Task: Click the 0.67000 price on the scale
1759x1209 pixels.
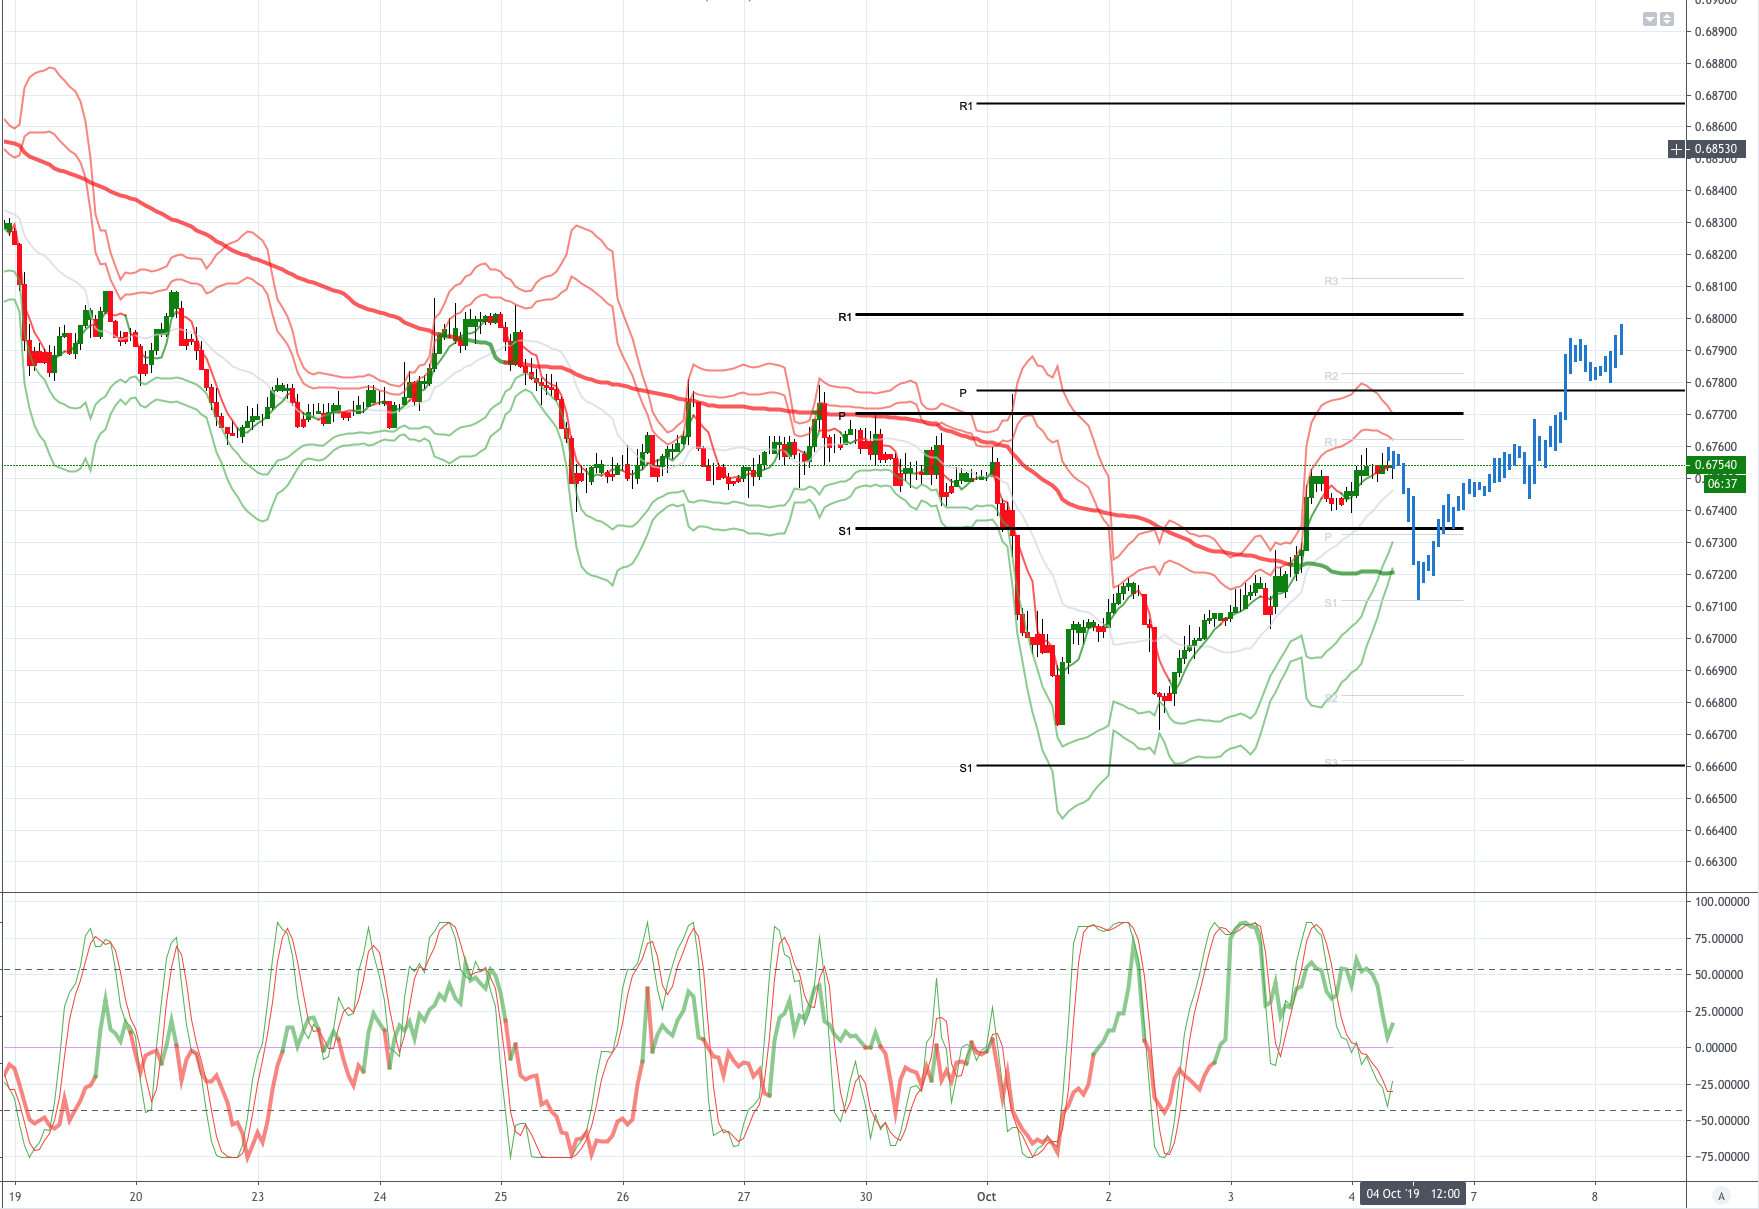Action: (1716, 639)
